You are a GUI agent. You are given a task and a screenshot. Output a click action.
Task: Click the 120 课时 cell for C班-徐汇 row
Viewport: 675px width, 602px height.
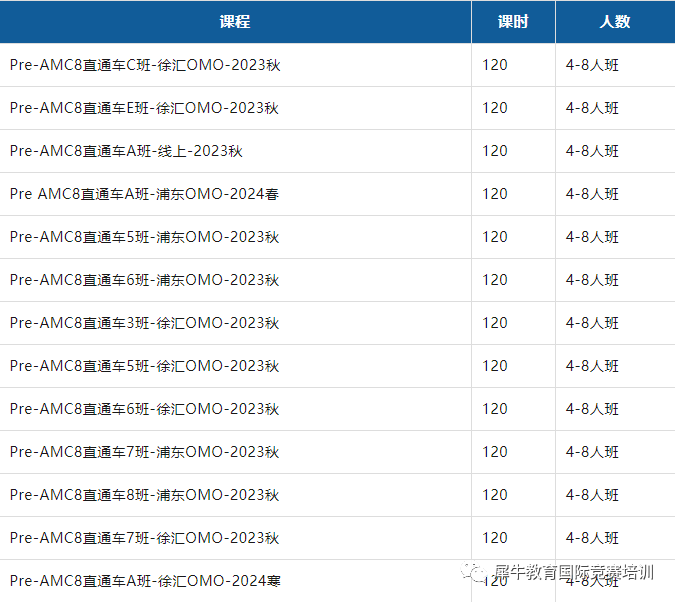(495, 65)
